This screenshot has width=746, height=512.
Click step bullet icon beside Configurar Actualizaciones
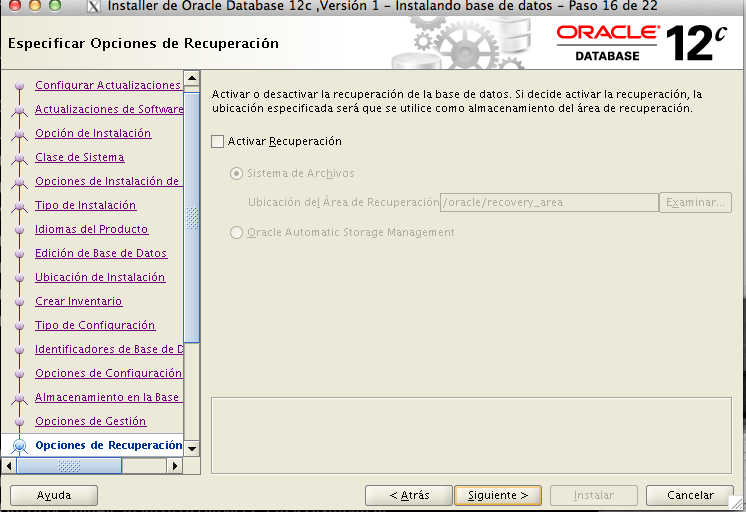click(20, 86)
